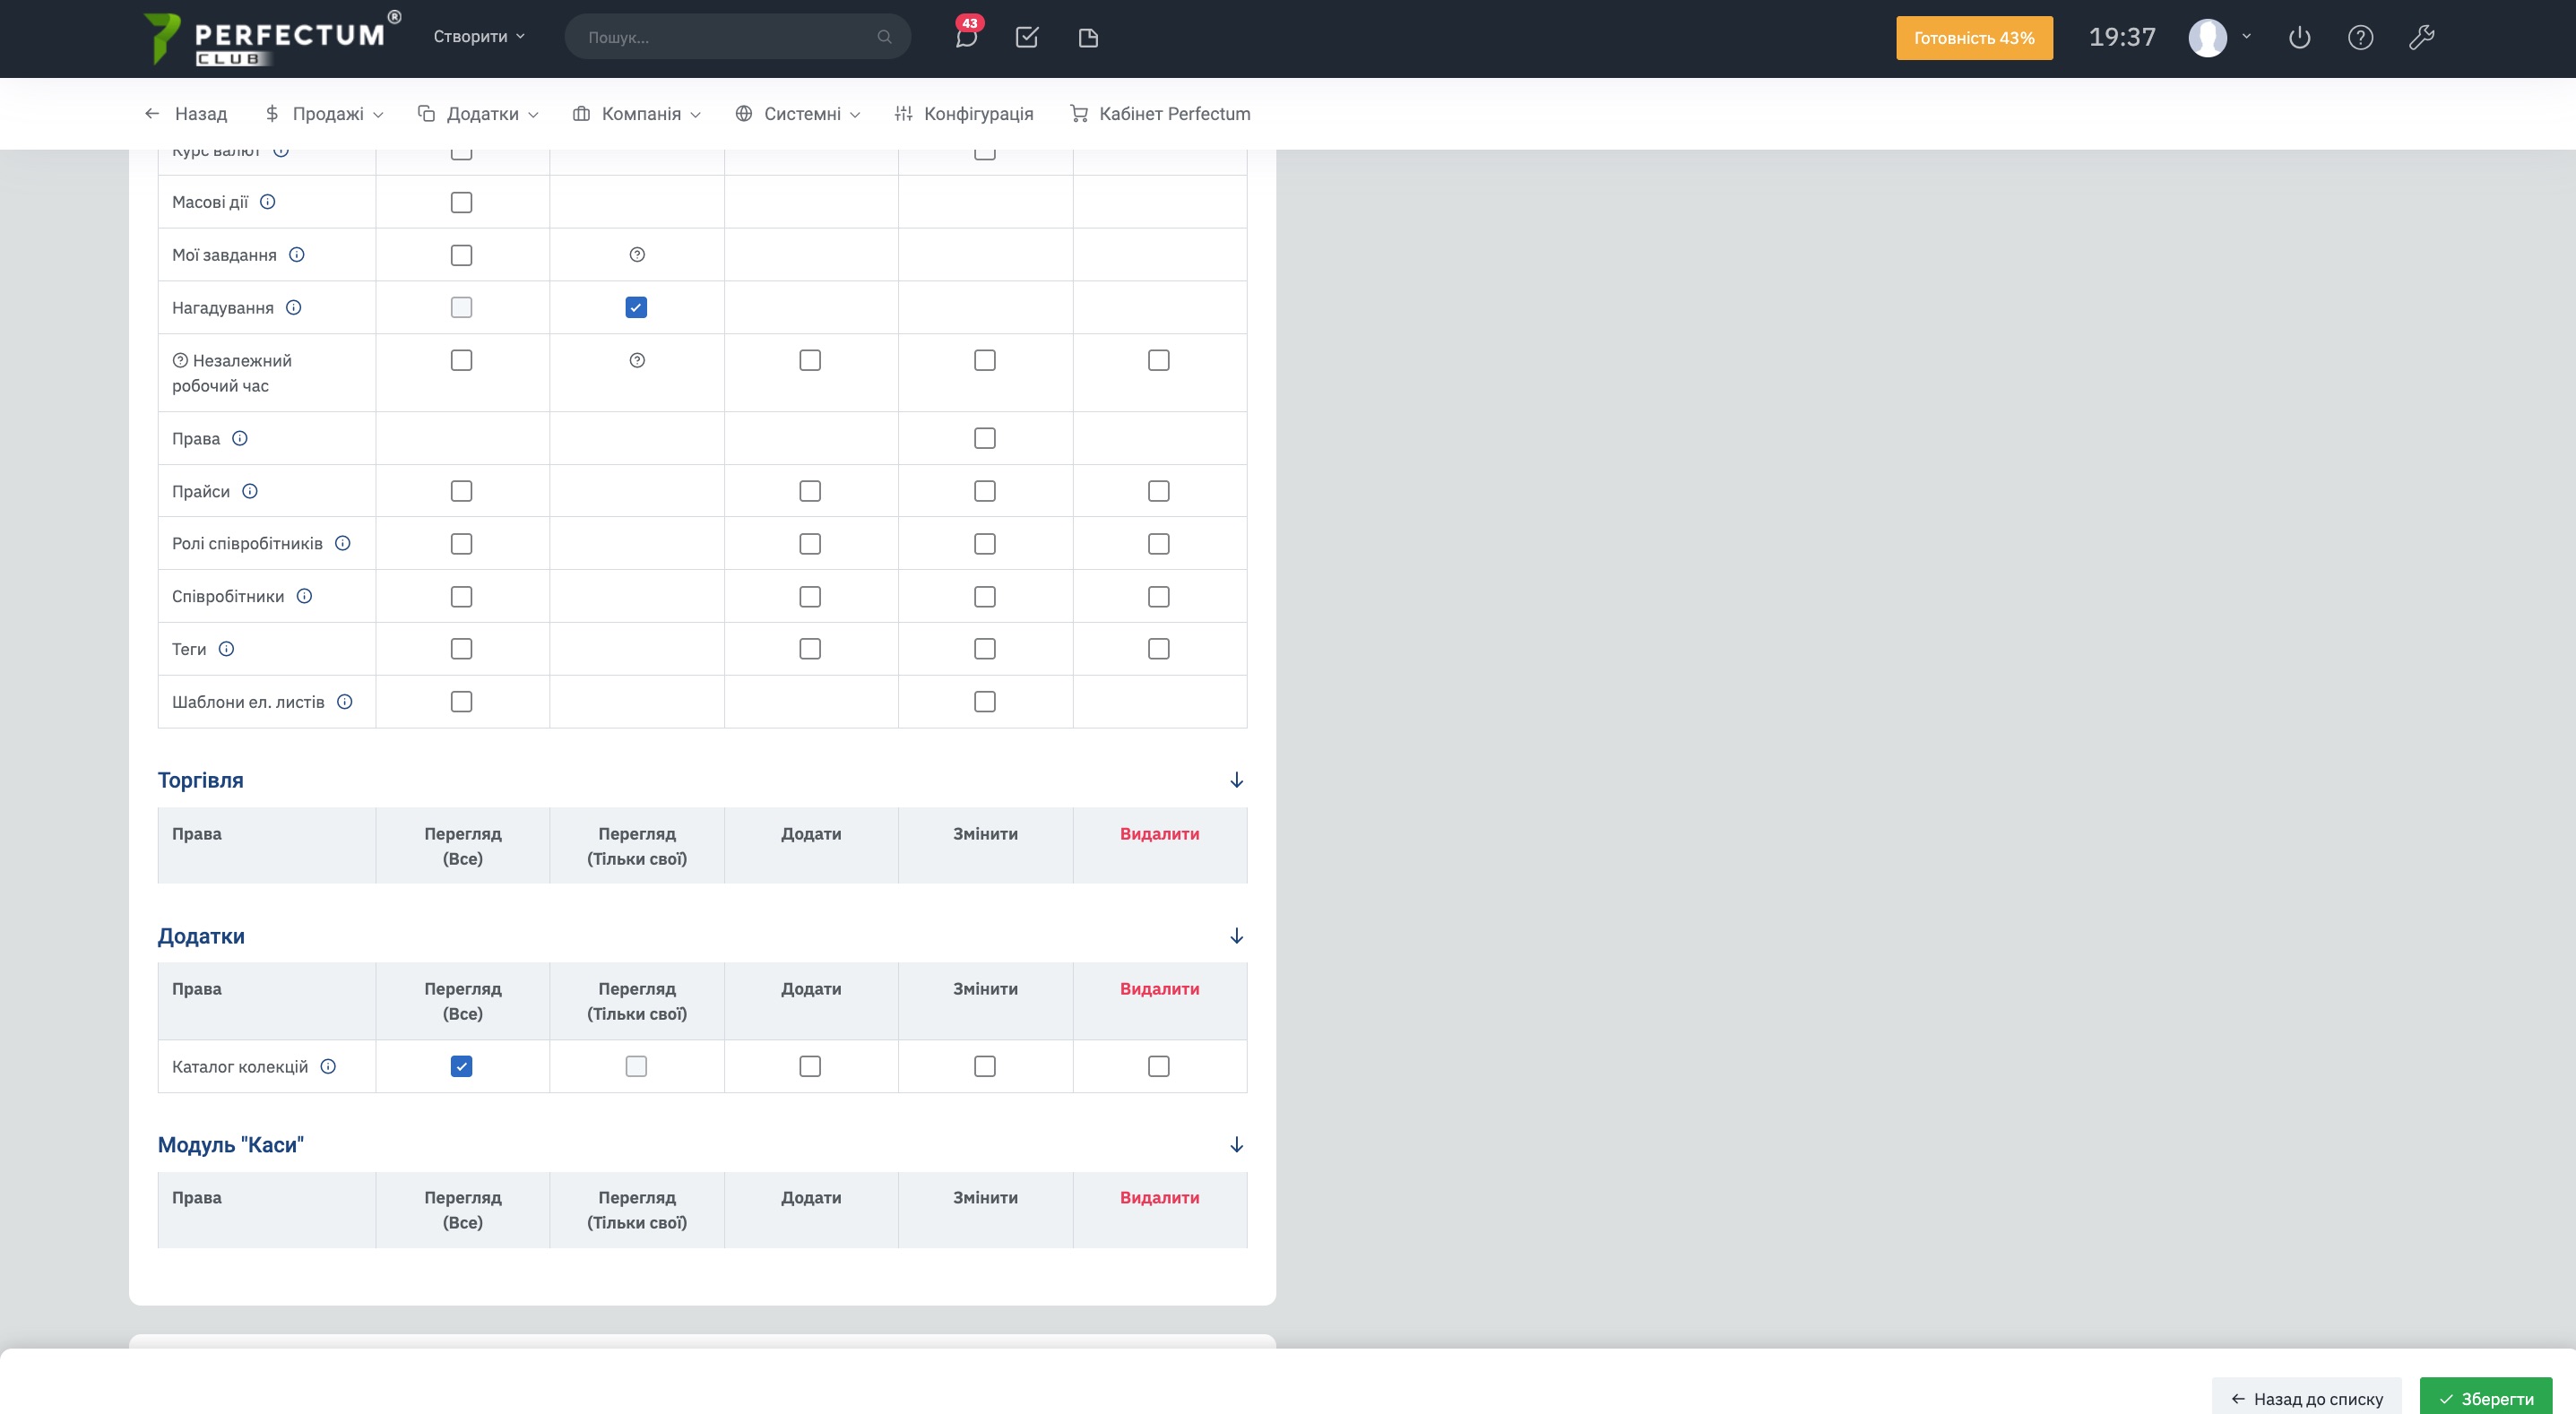Click Назад до списку button
This screenshot has width=2576, height=1414.
[x=2306, y=1398]
